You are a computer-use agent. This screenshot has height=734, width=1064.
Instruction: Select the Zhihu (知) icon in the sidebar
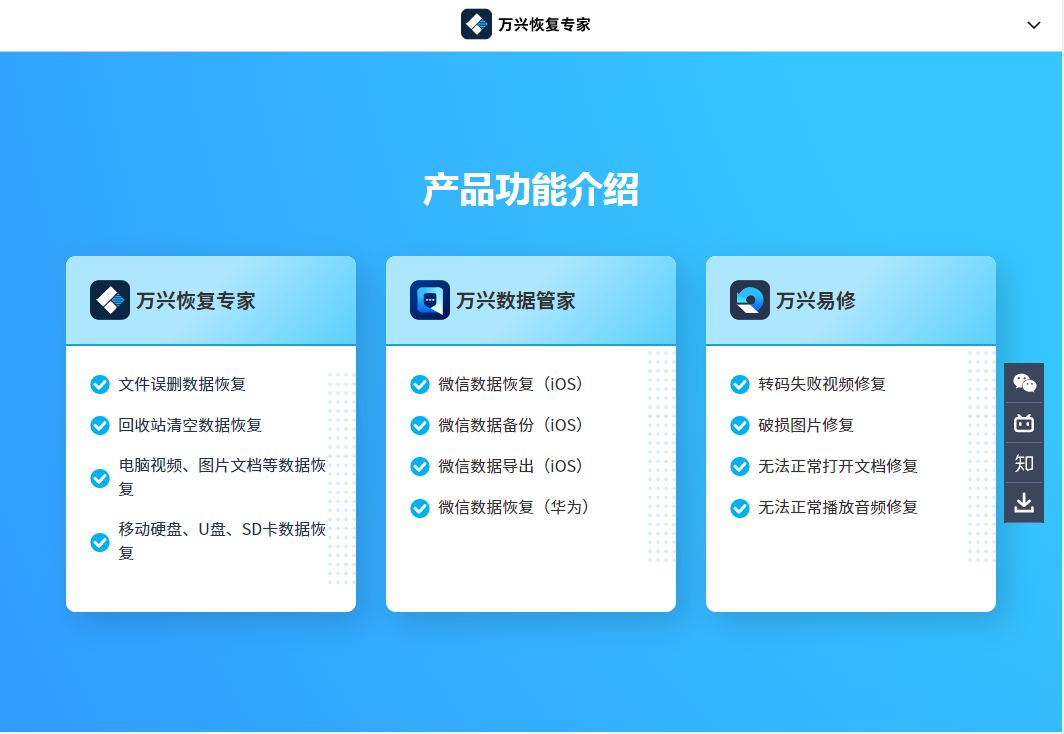click(x=1023, y=462)
